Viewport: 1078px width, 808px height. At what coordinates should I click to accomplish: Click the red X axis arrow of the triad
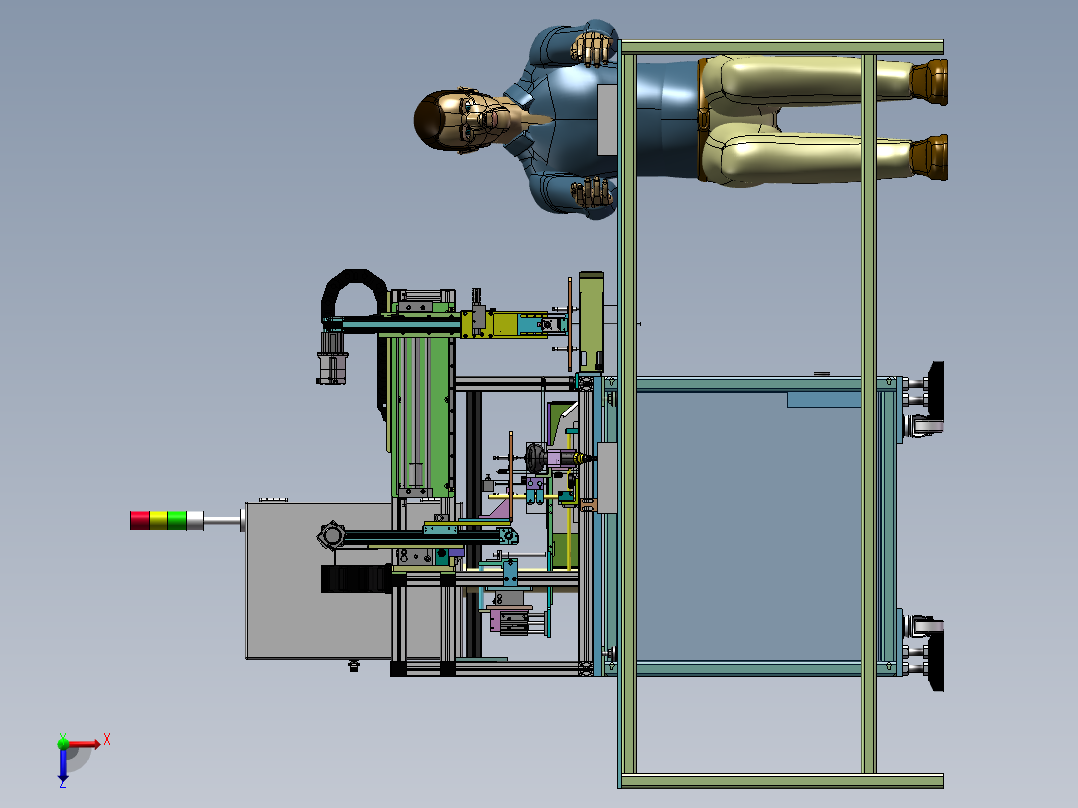click(84, 744)
